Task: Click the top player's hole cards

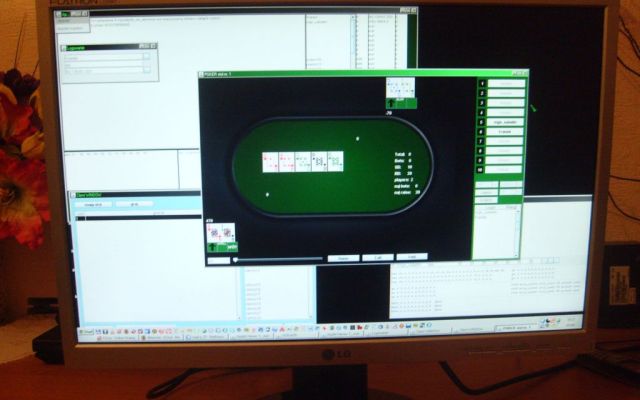Action: point(400,88)
